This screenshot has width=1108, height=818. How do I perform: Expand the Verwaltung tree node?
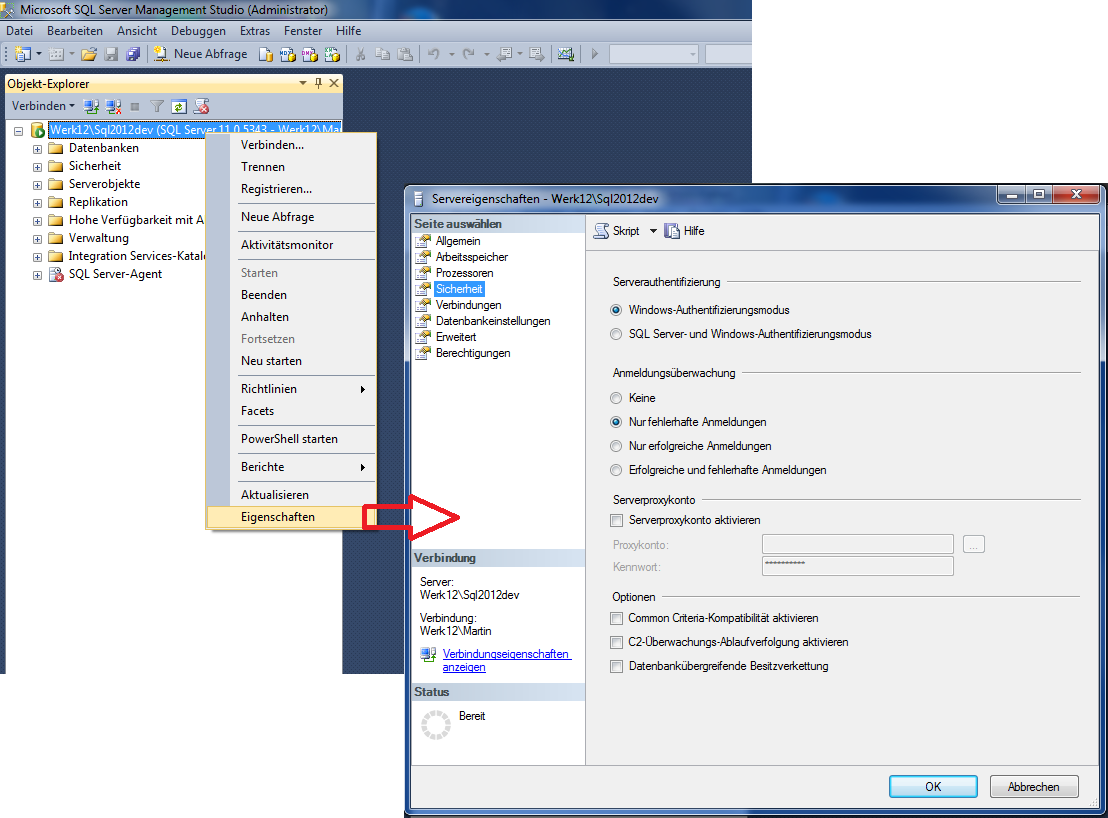point(37,239)
